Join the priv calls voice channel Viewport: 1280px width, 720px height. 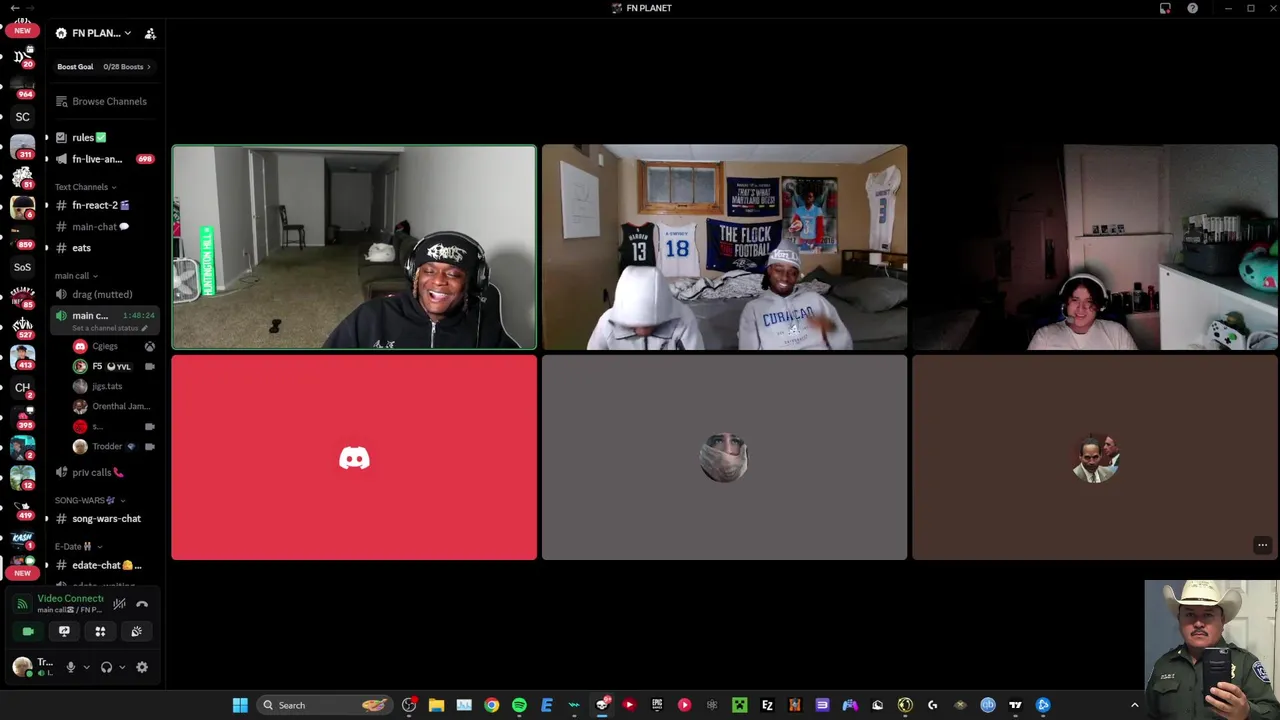coord(105,472)
